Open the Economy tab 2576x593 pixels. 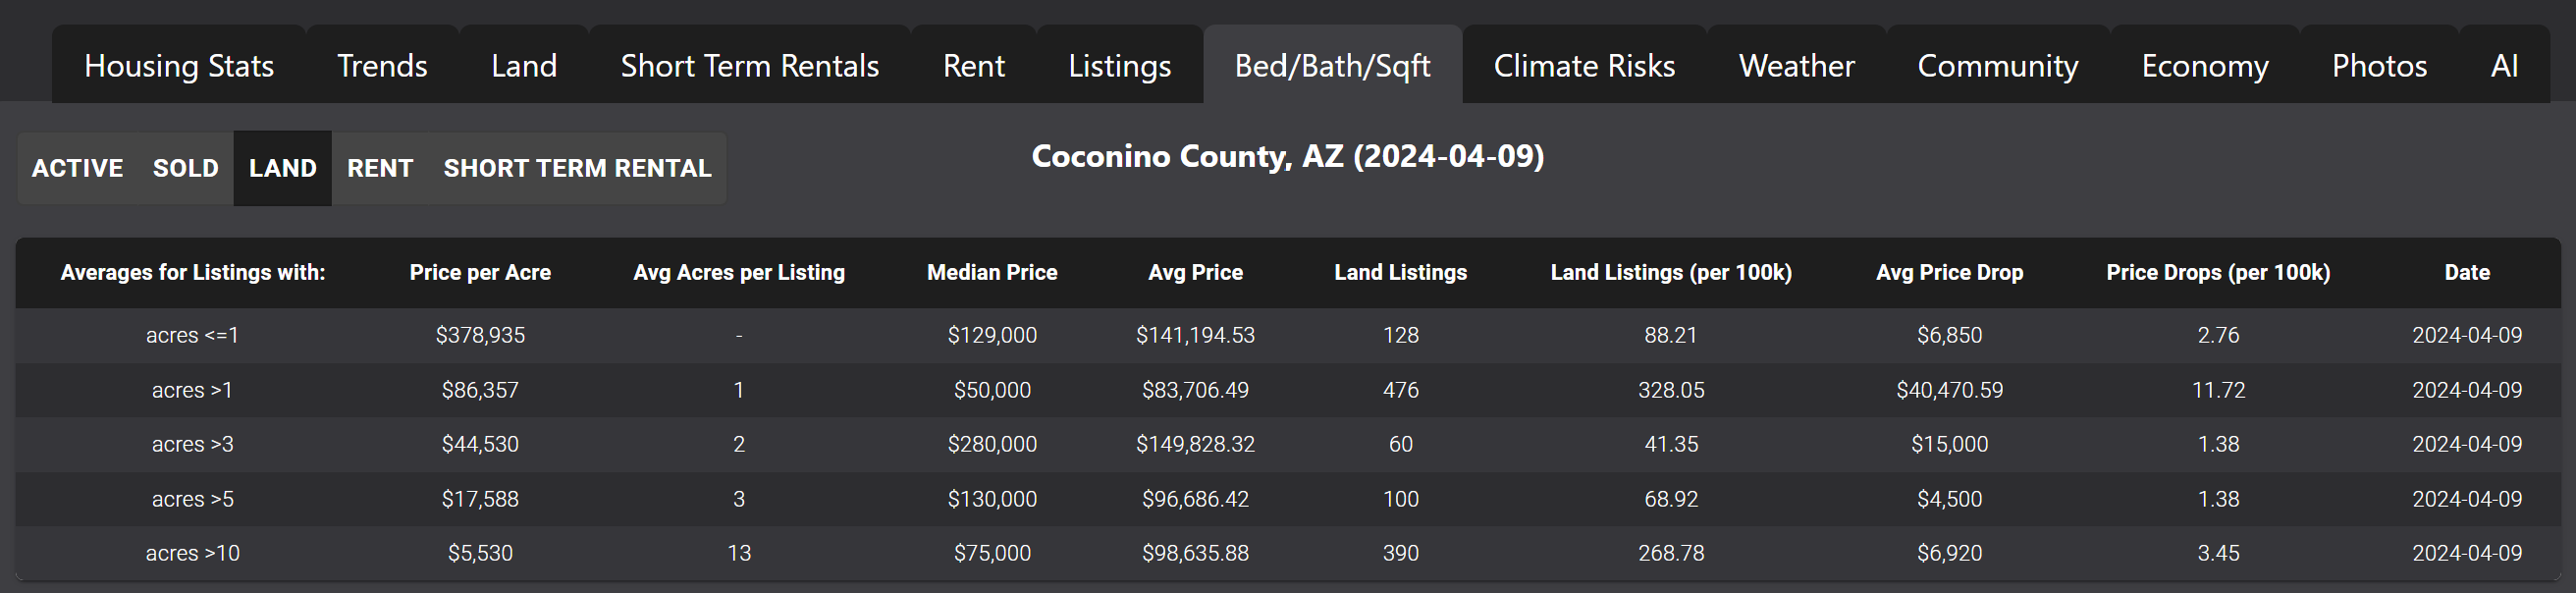(2205, 65)
